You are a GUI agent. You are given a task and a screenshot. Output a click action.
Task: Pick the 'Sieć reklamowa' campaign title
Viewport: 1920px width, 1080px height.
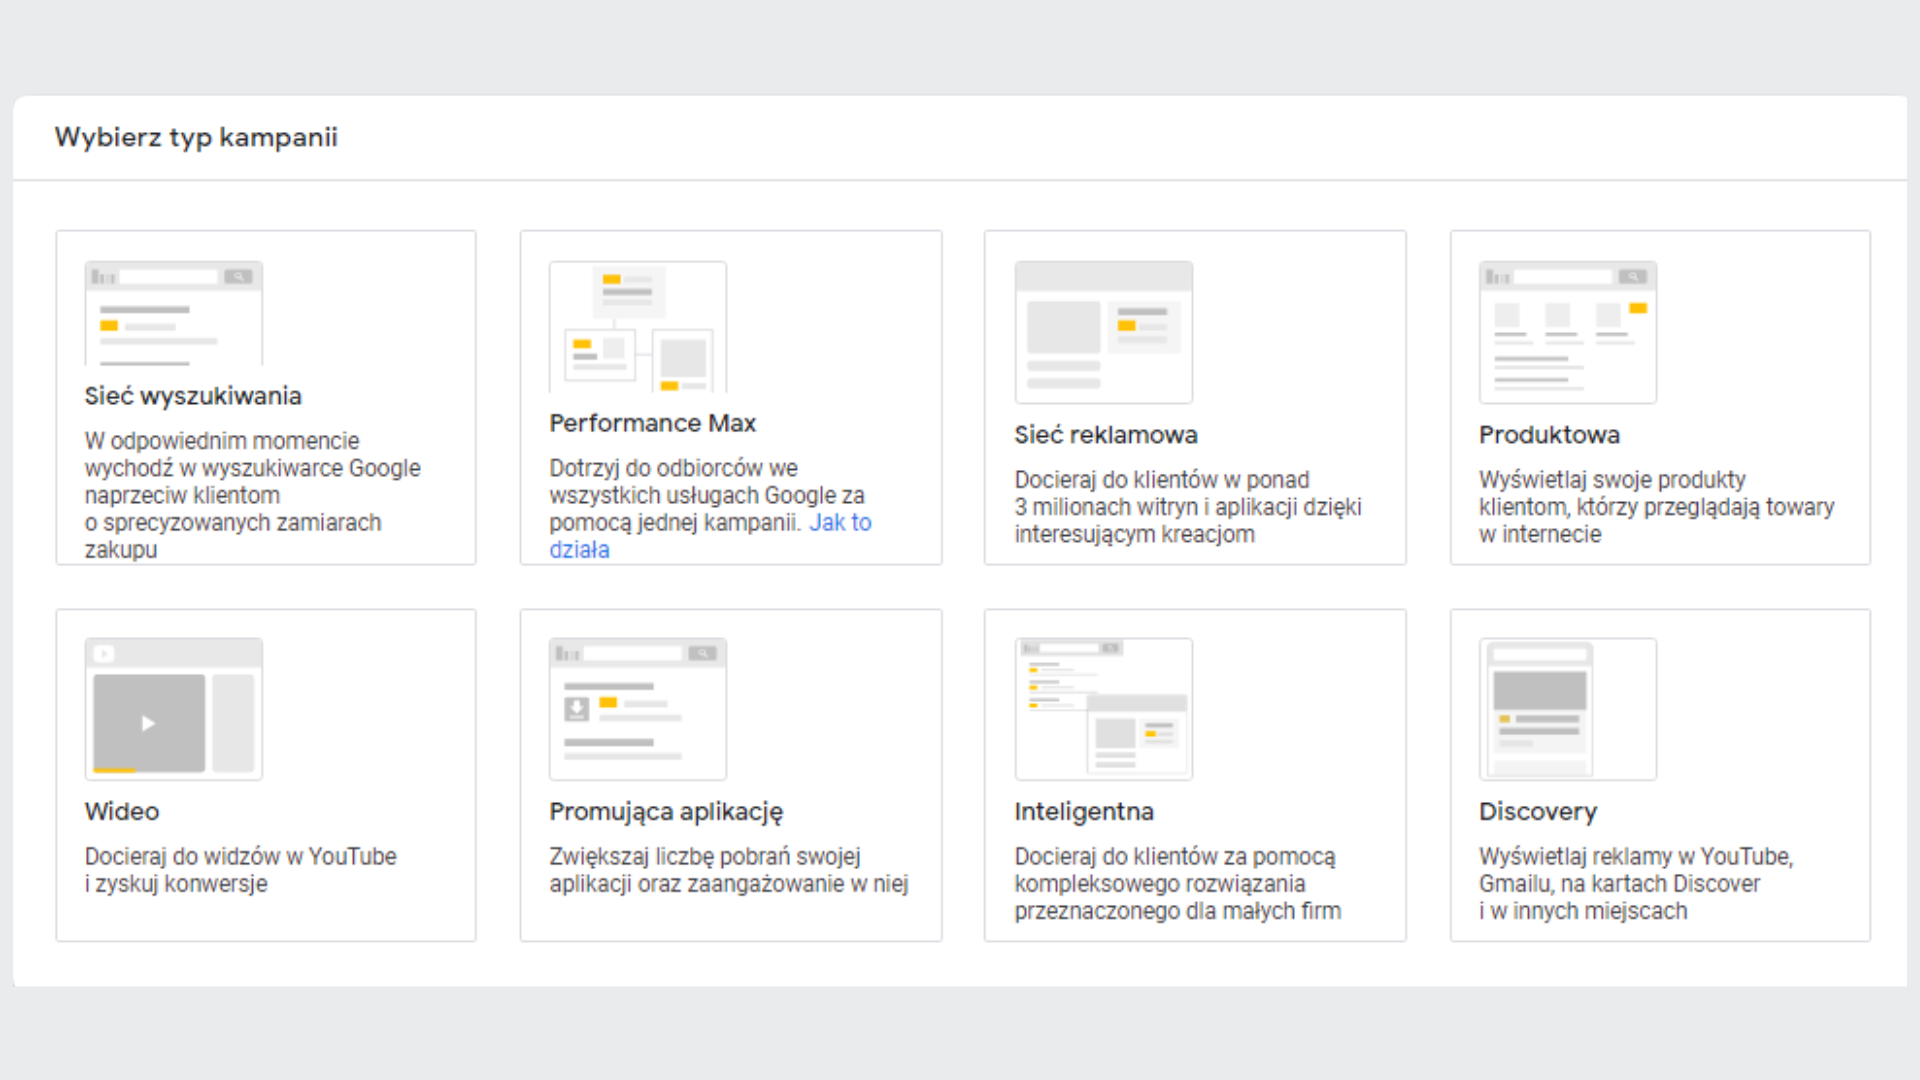[x=1106, y=435]
